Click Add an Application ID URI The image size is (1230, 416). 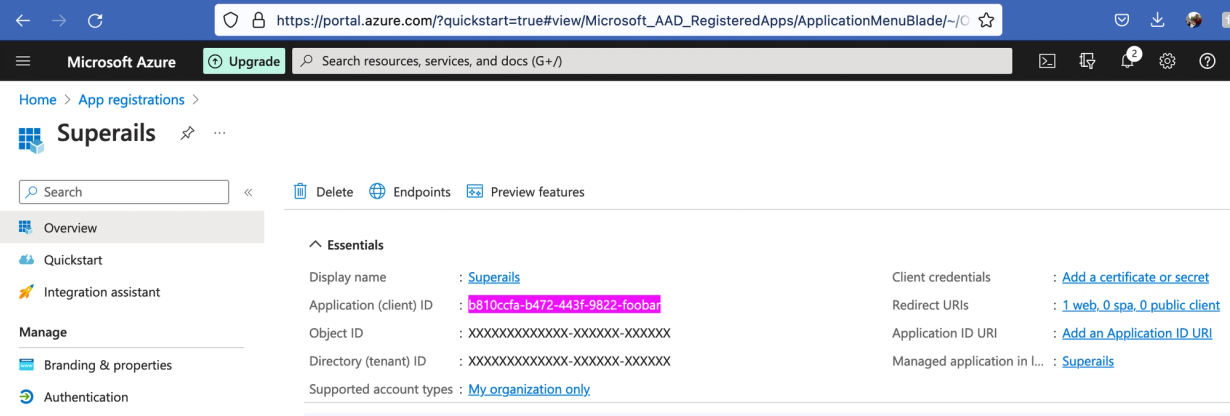tap(1137, 333)
